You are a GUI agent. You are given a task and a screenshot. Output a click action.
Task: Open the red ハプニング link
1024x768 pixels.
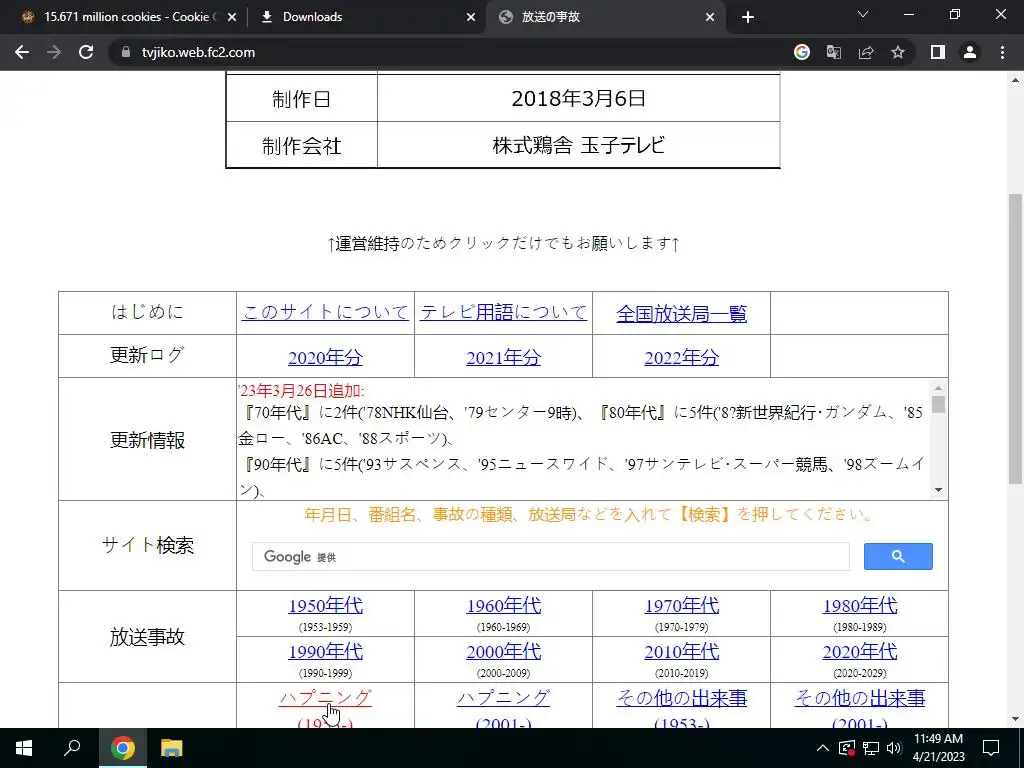(325, 697)
